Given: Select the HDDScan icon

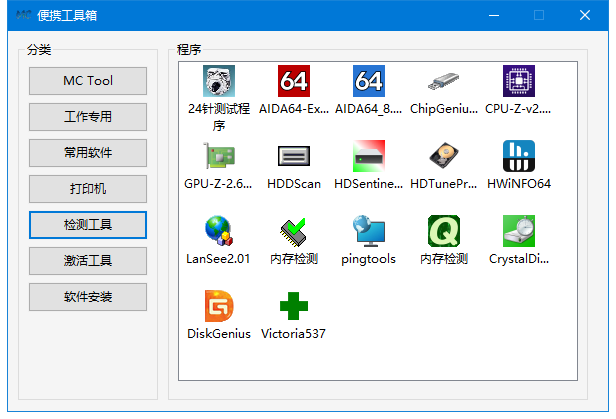Looking at the screenshot, I should coord(294,157).
